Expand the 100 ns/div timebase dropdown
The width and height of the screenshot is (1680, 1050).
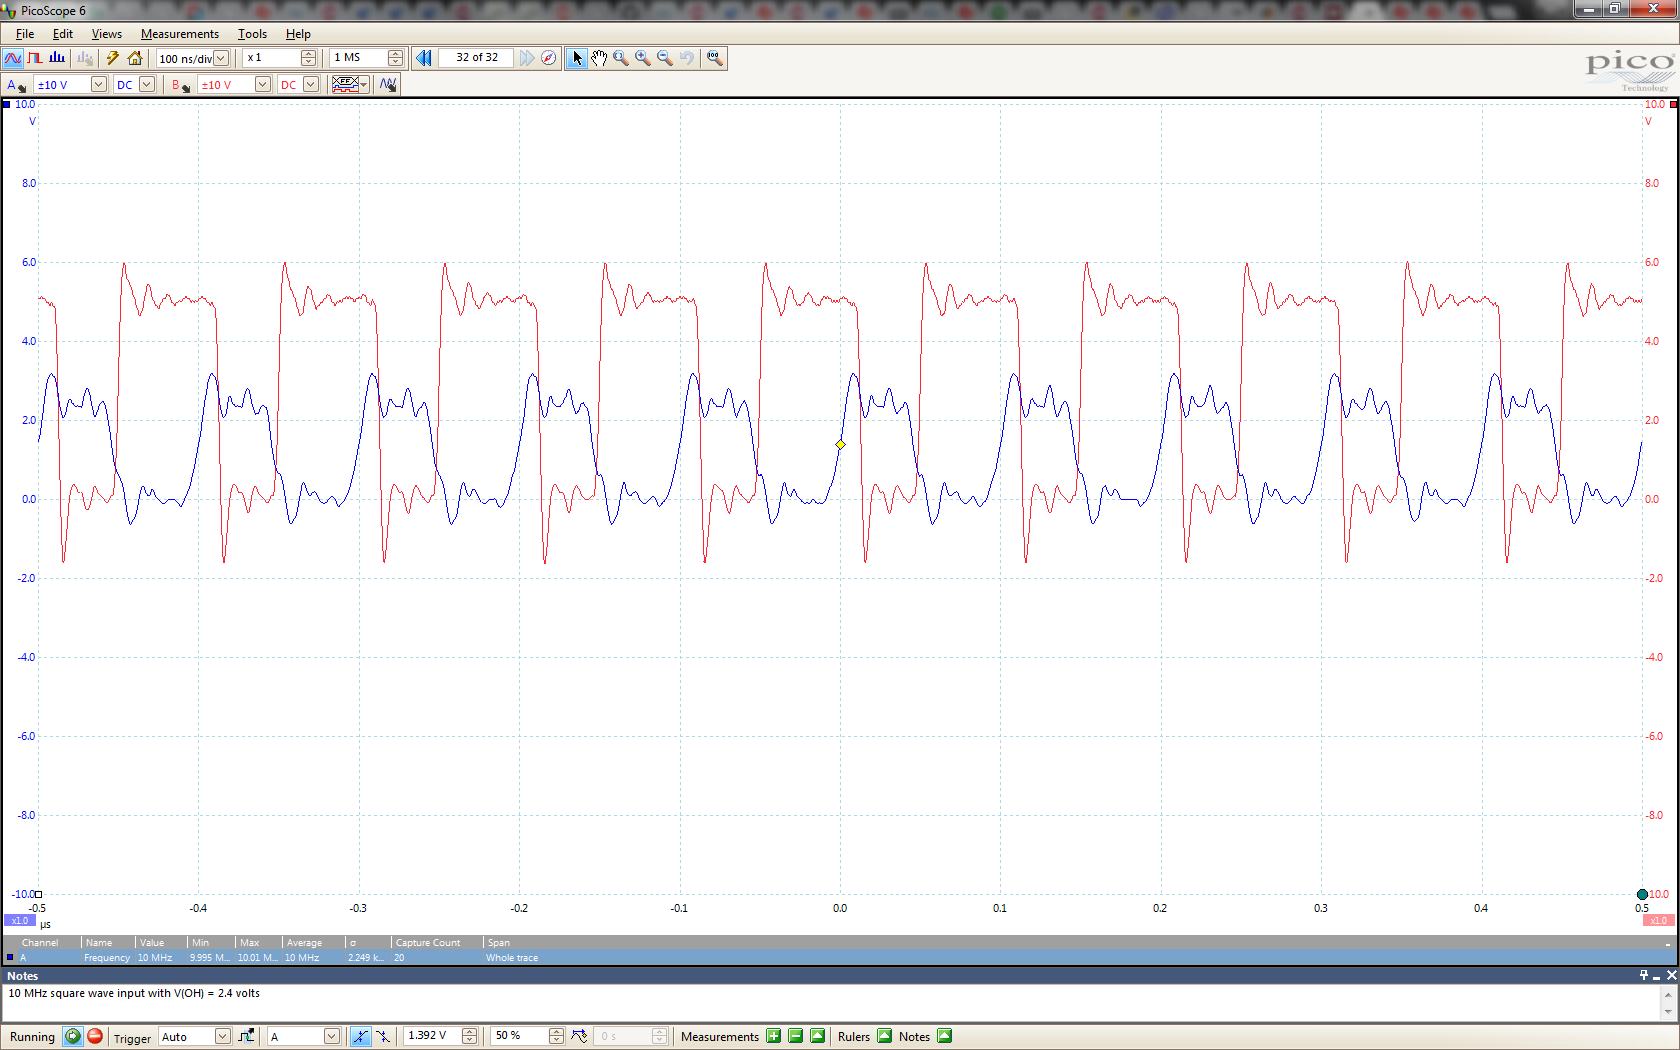(221, 58)
